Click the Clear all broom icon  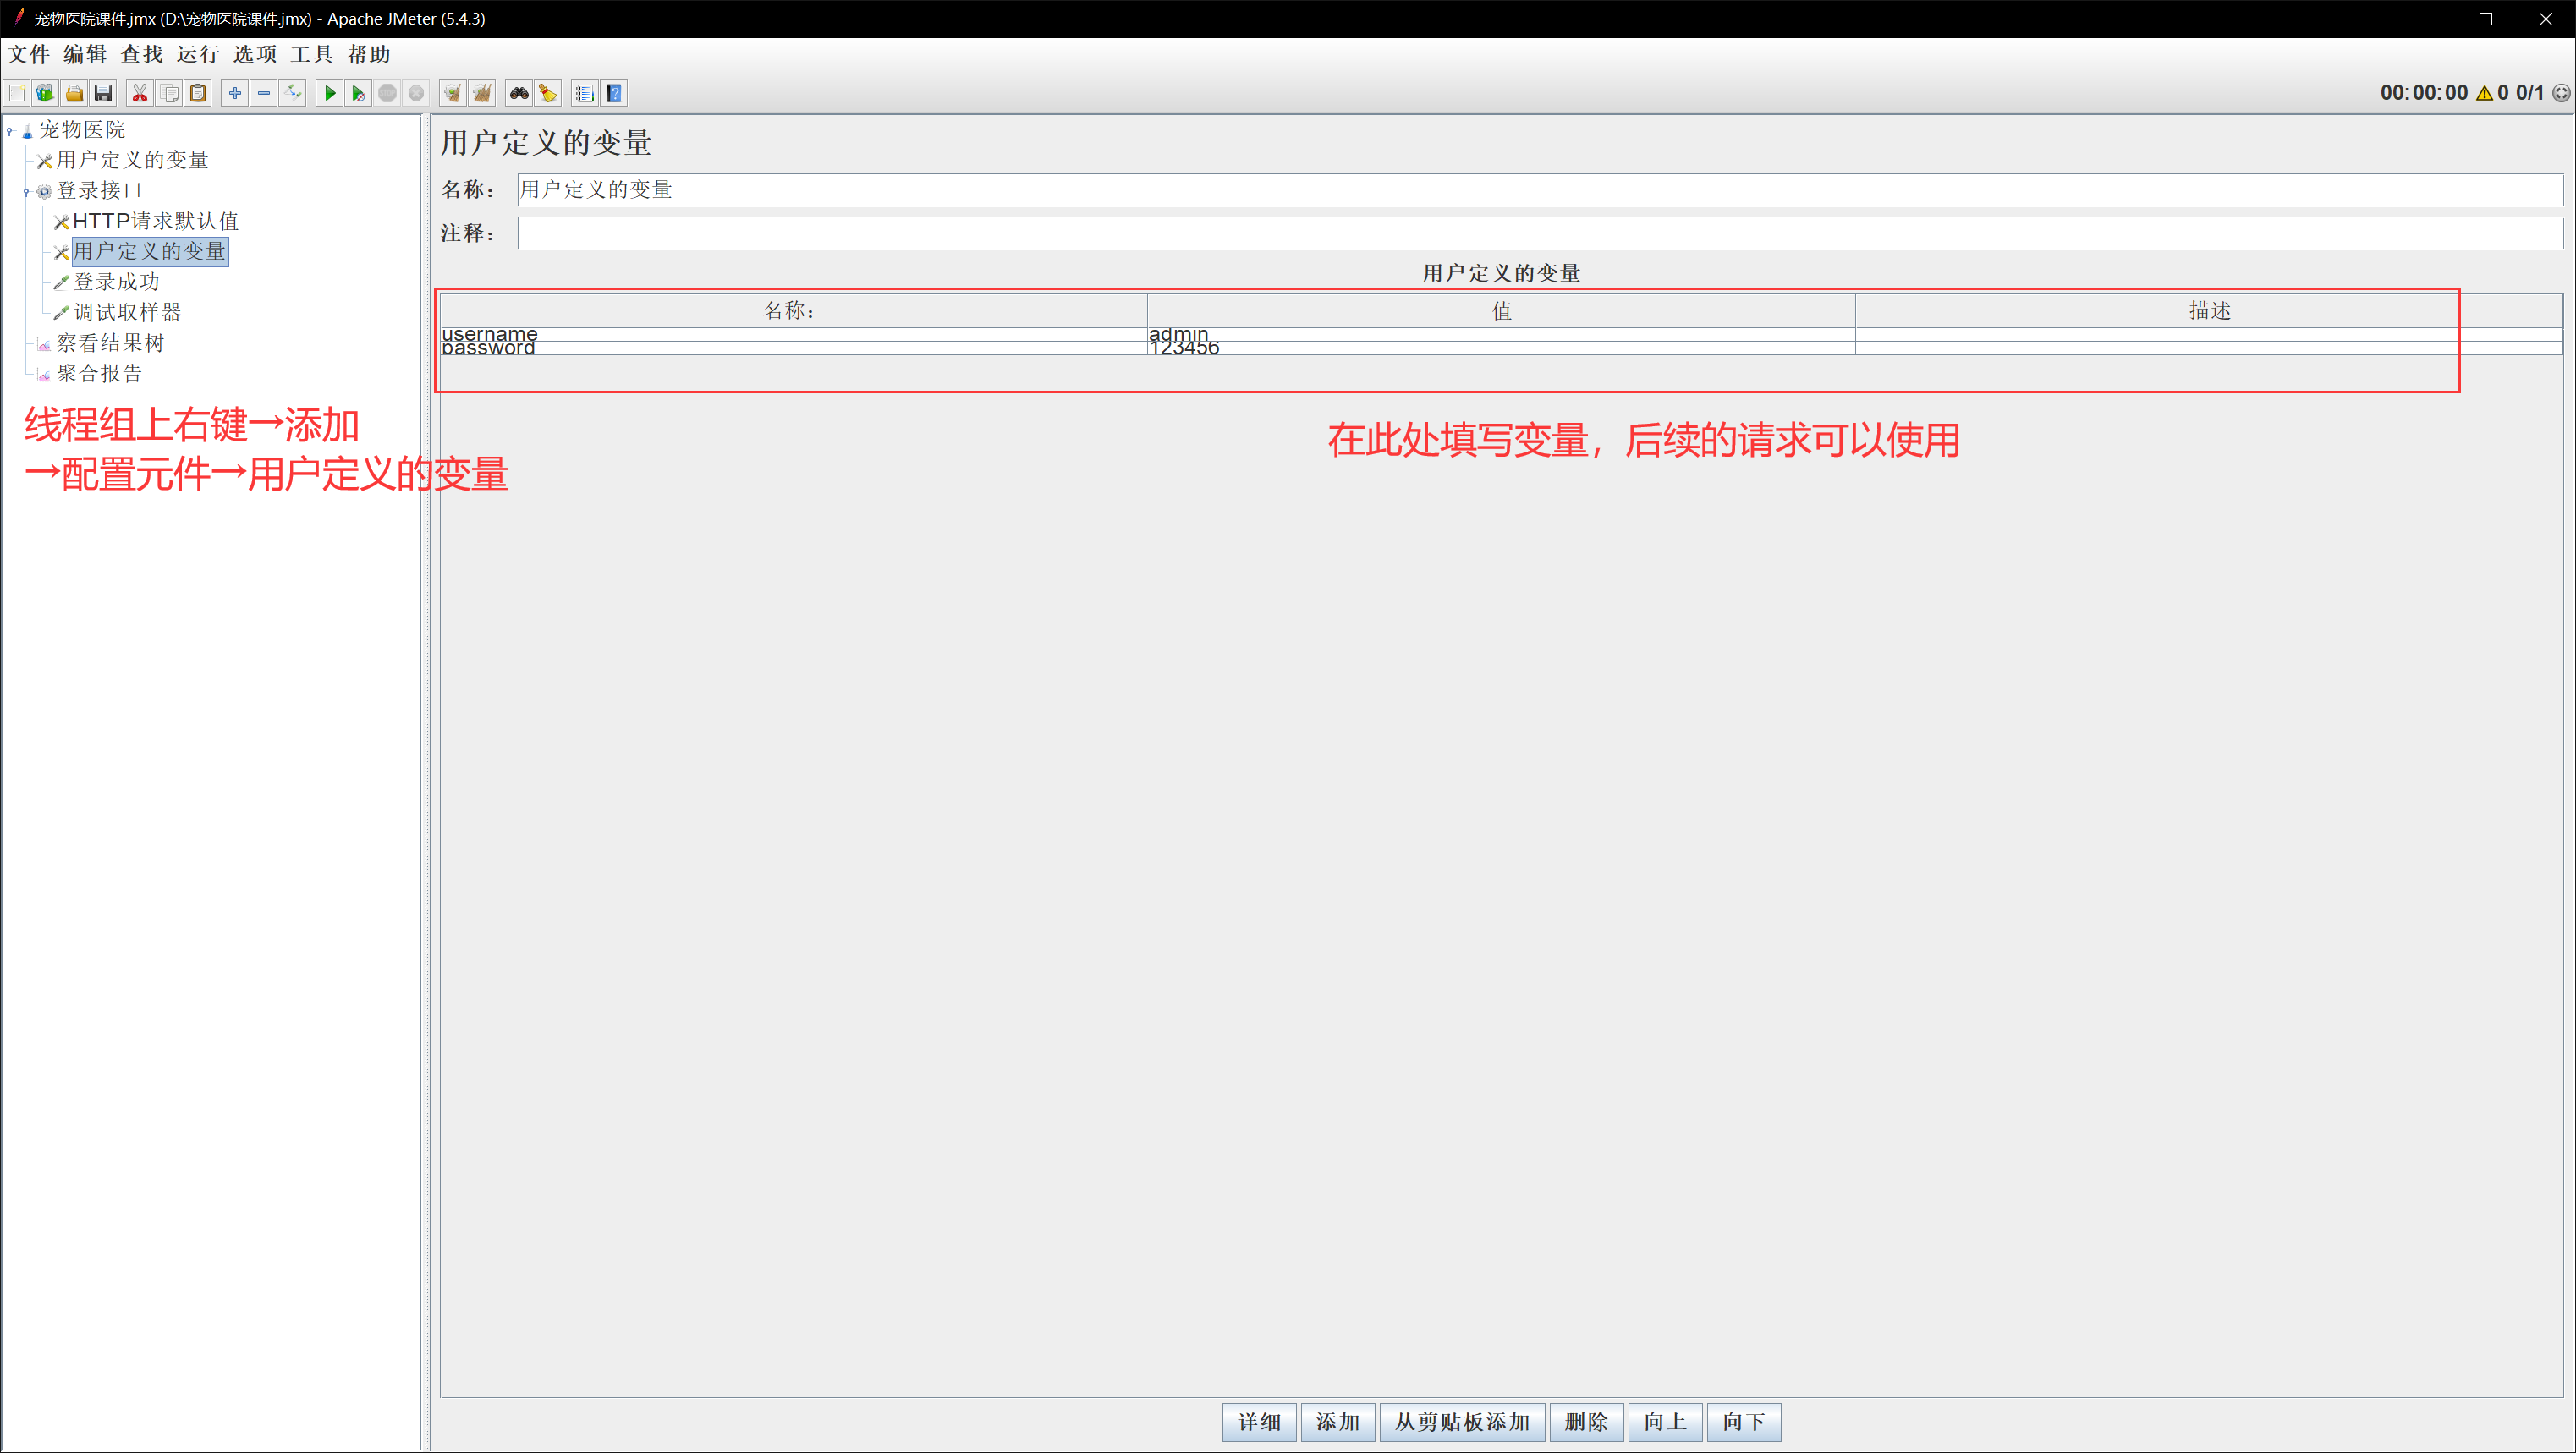[482, 93]
